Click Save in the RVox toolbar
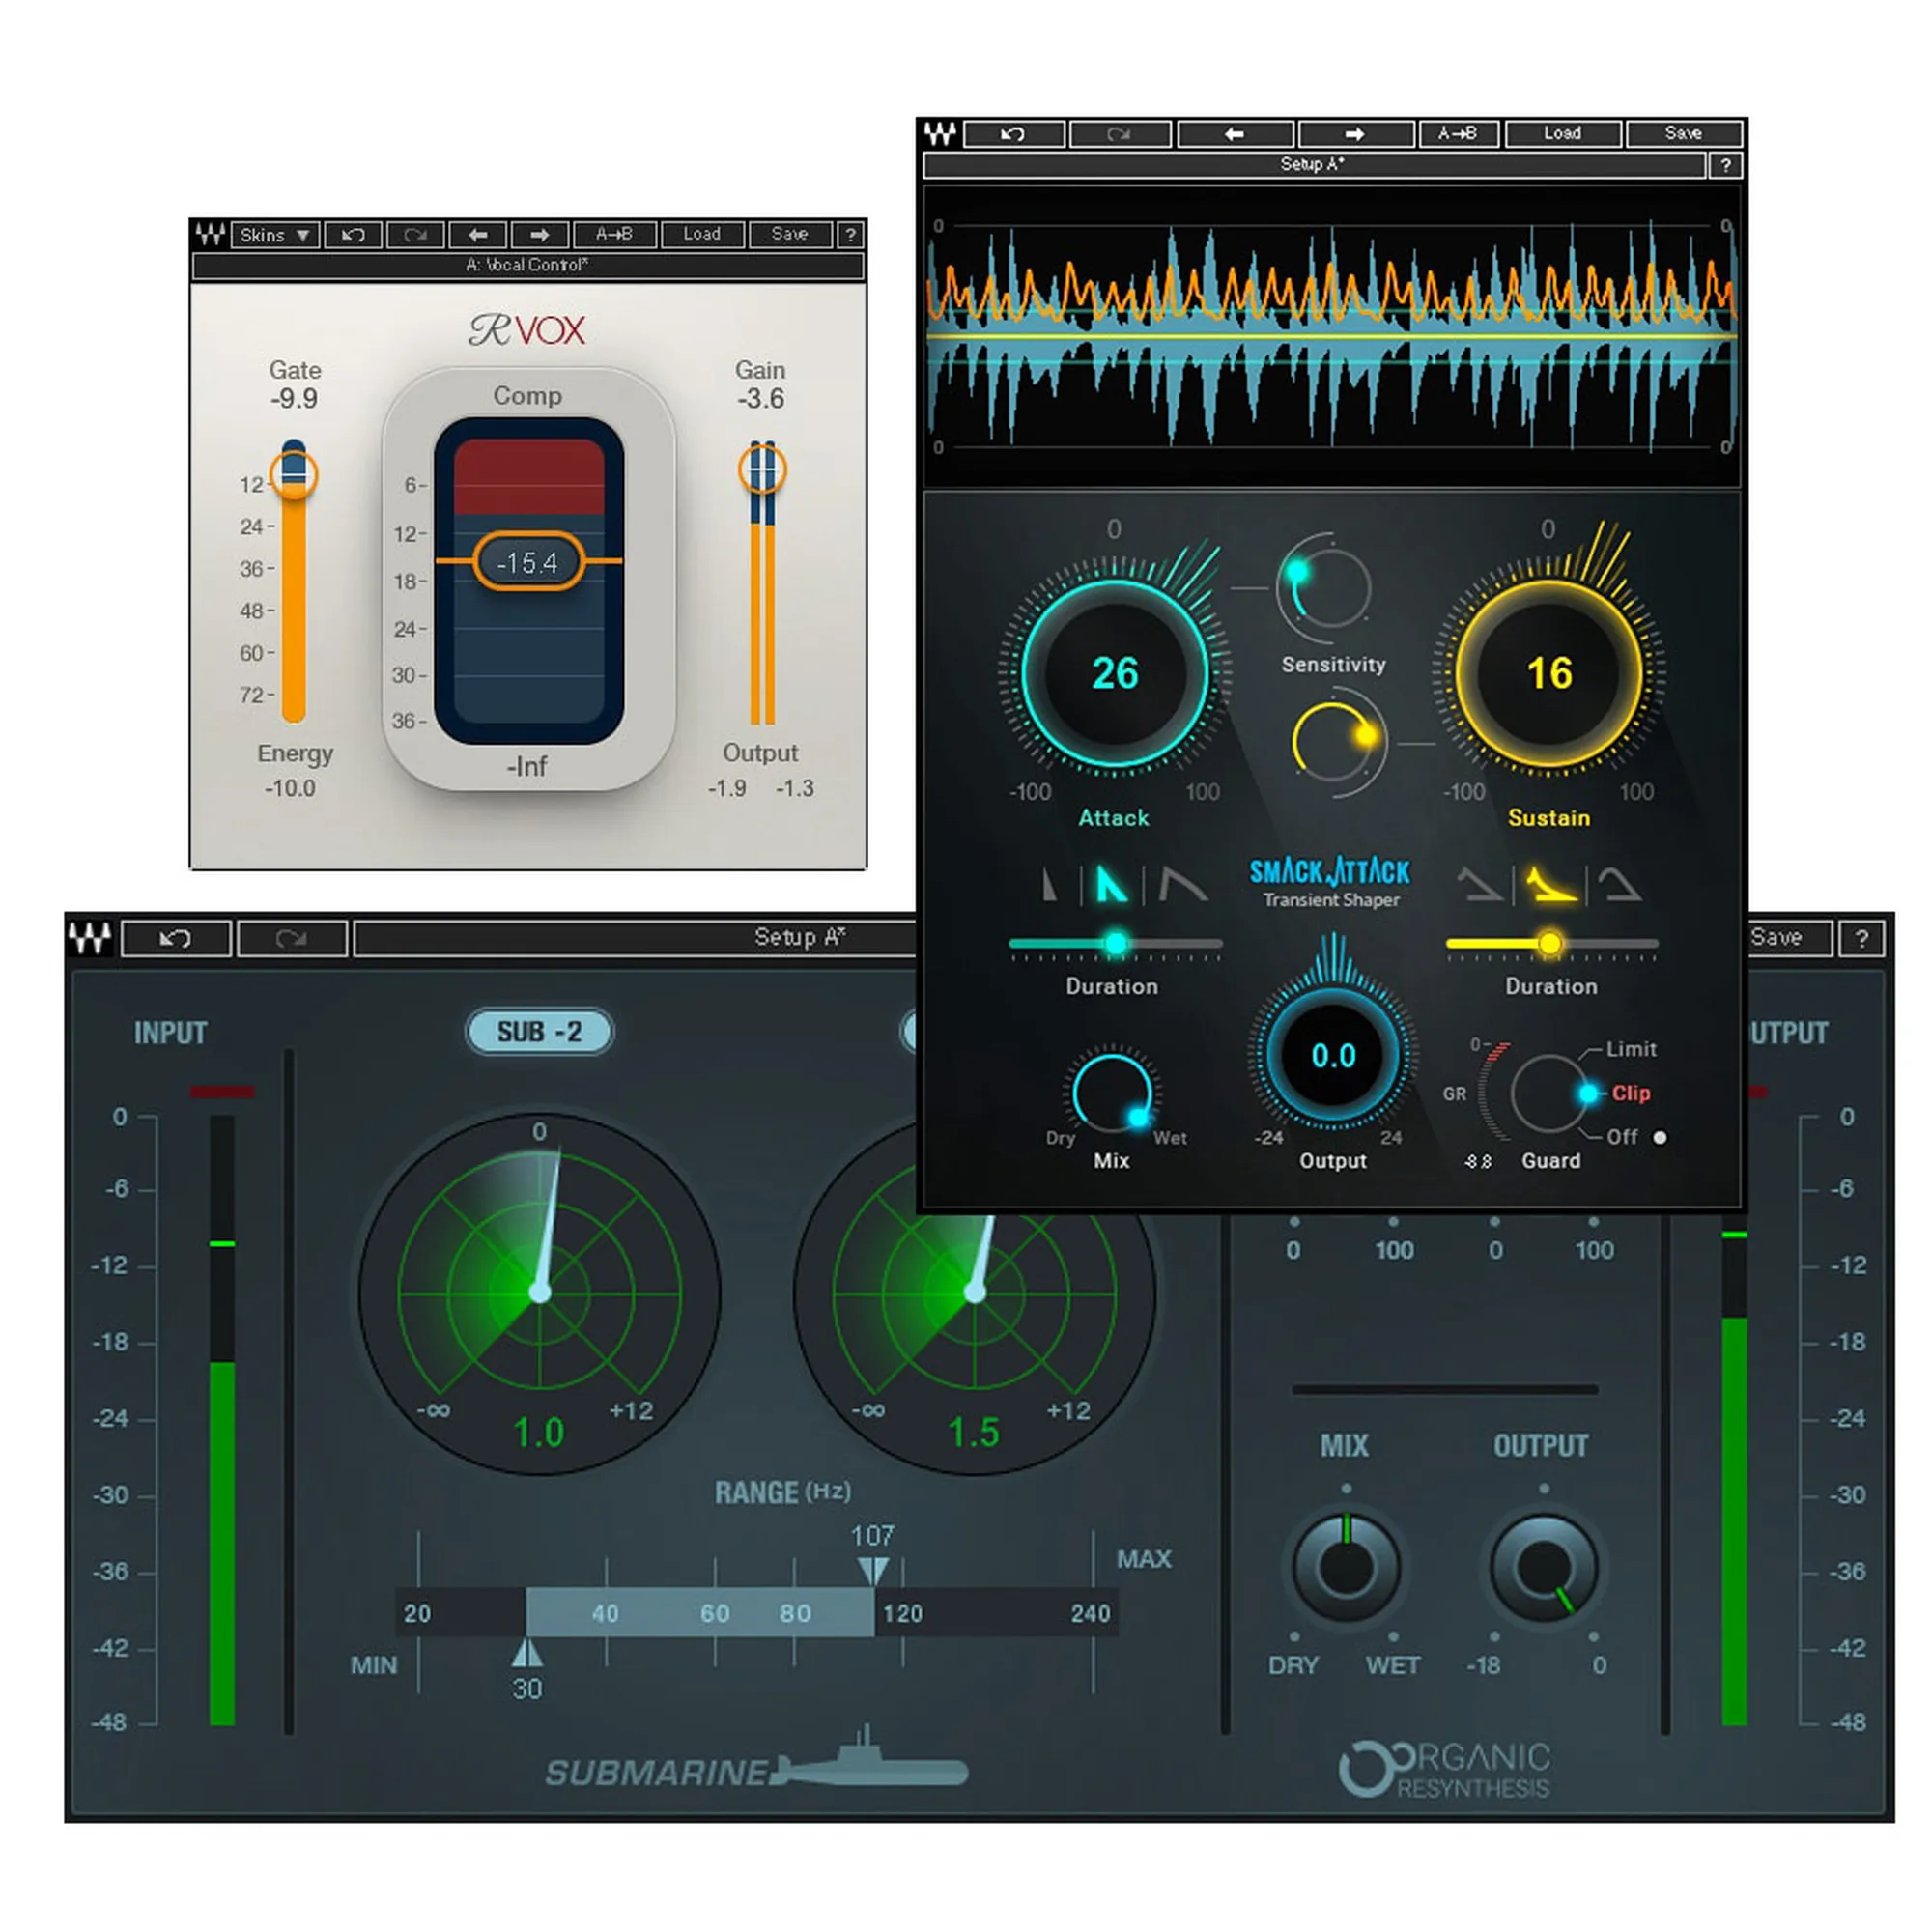Viewport: 1932px width, 1932px height. pos(790,235)
